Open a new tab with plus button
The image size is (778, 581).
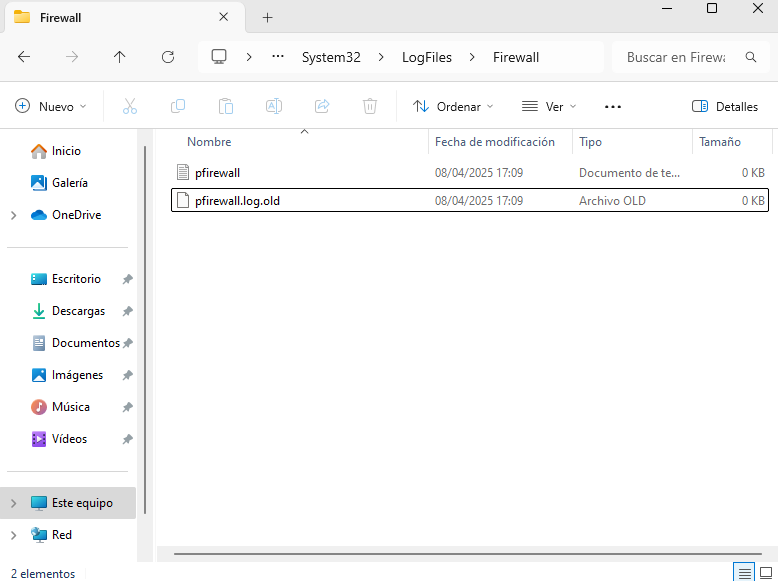pos(267,18)
